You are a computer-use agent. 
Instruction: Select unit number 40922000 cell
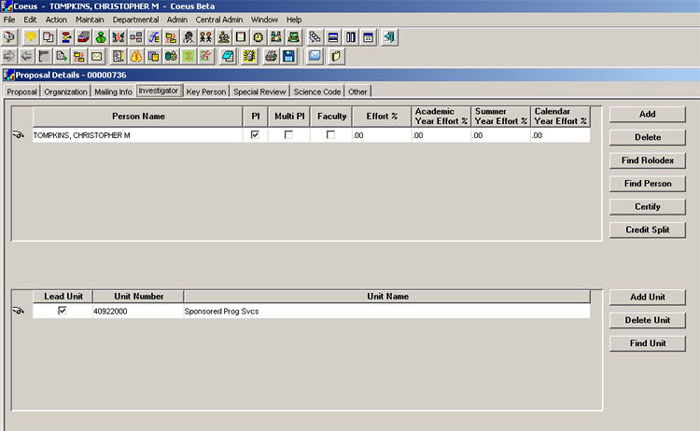point(138,311)
